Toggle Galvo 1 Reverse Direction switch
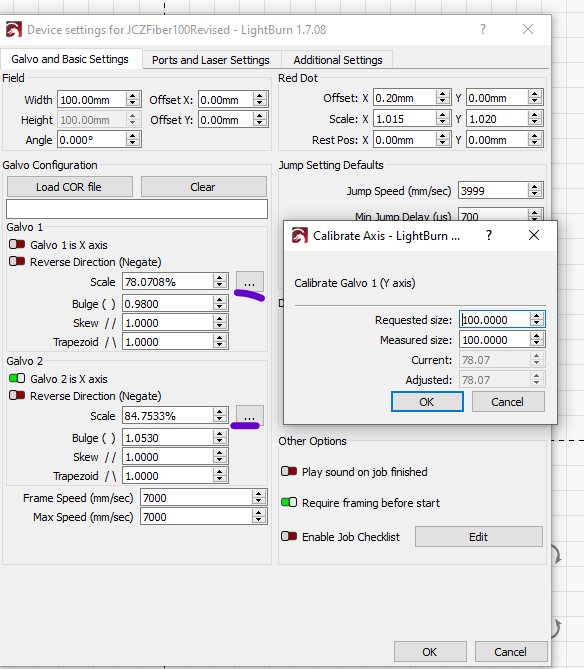The image size is (584, 669). coord(17,261)
